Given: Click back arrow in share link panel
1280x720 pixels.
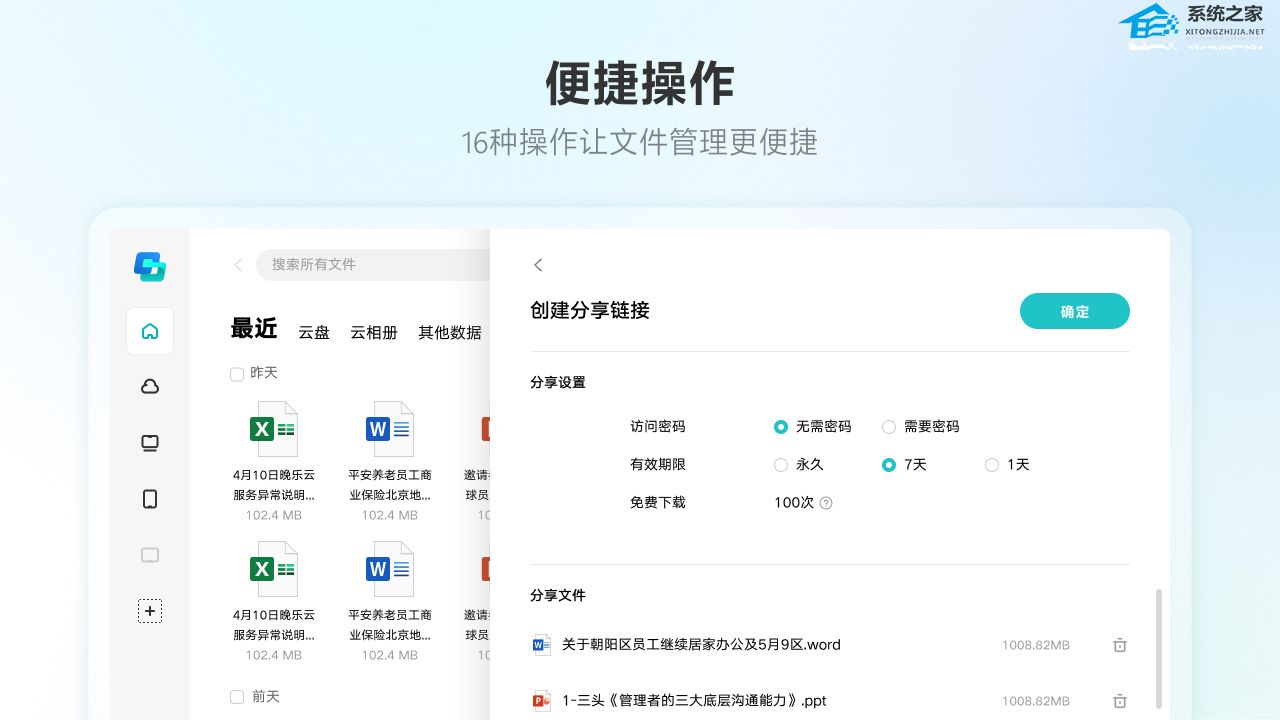Looking at the screenshot, I should click(538, 265).
